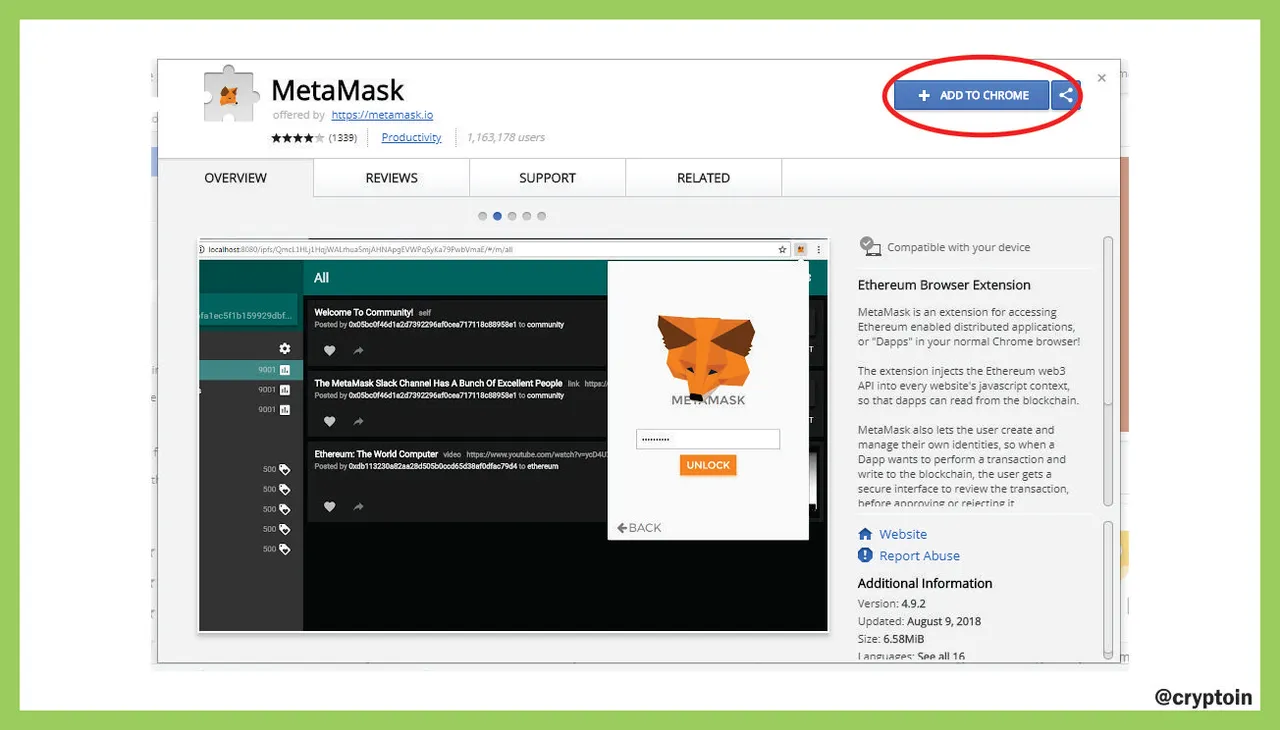Open the Productivity category link

click(411, 138)
